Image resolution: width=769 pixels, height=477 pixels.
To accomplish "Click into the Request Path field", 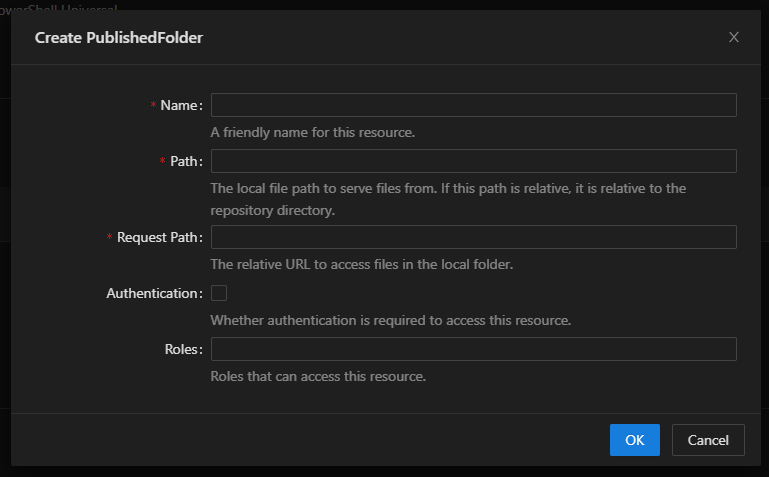I will pyautogui.click(x=473, y=237).
